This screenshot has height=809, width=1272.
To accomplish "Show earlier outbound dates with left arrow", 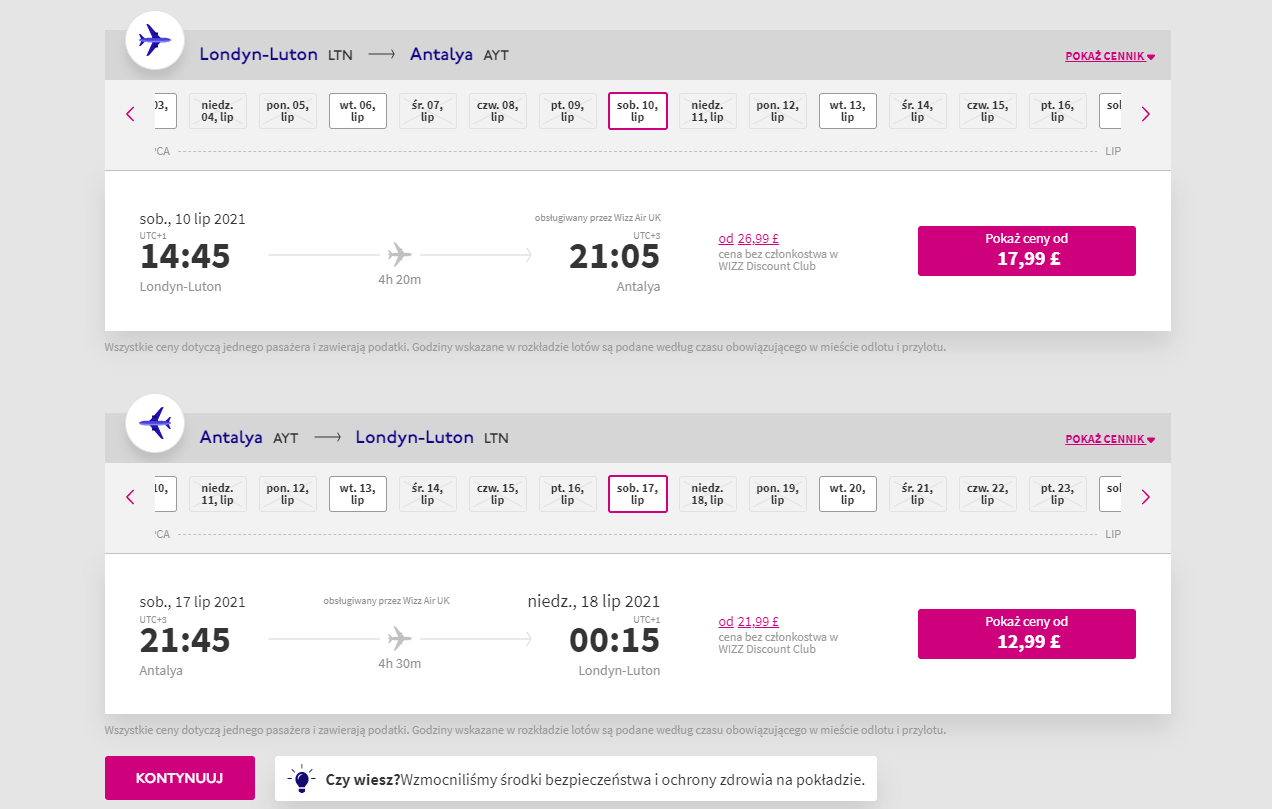I will point(130,114).
